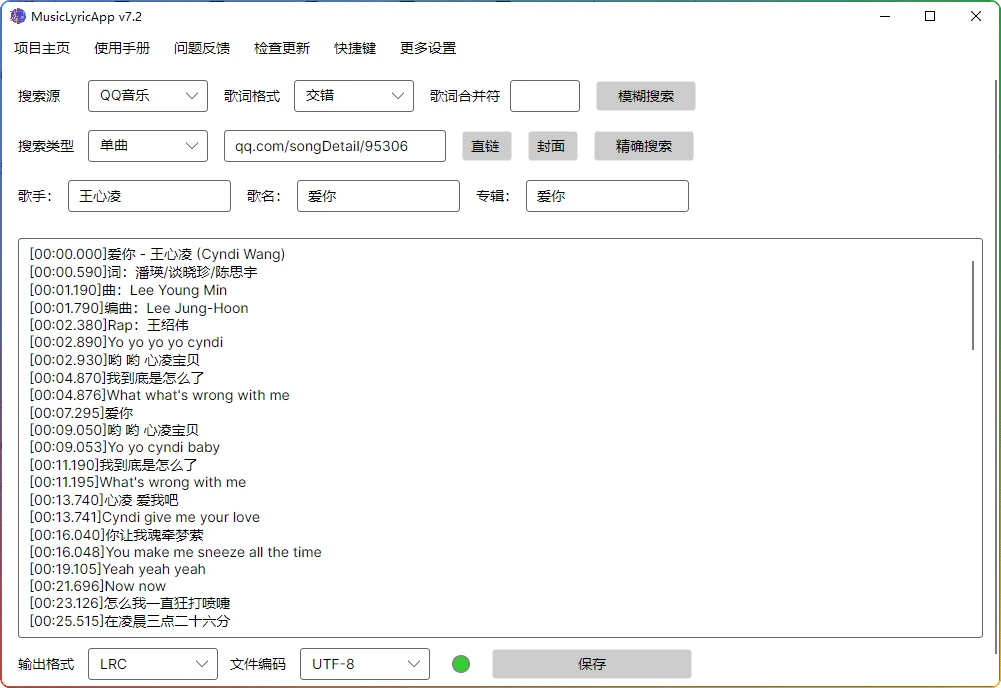Screen dimensions: 1001x688
Task: Click the 专辑 field containing 爱你
Action: (607, 196)
